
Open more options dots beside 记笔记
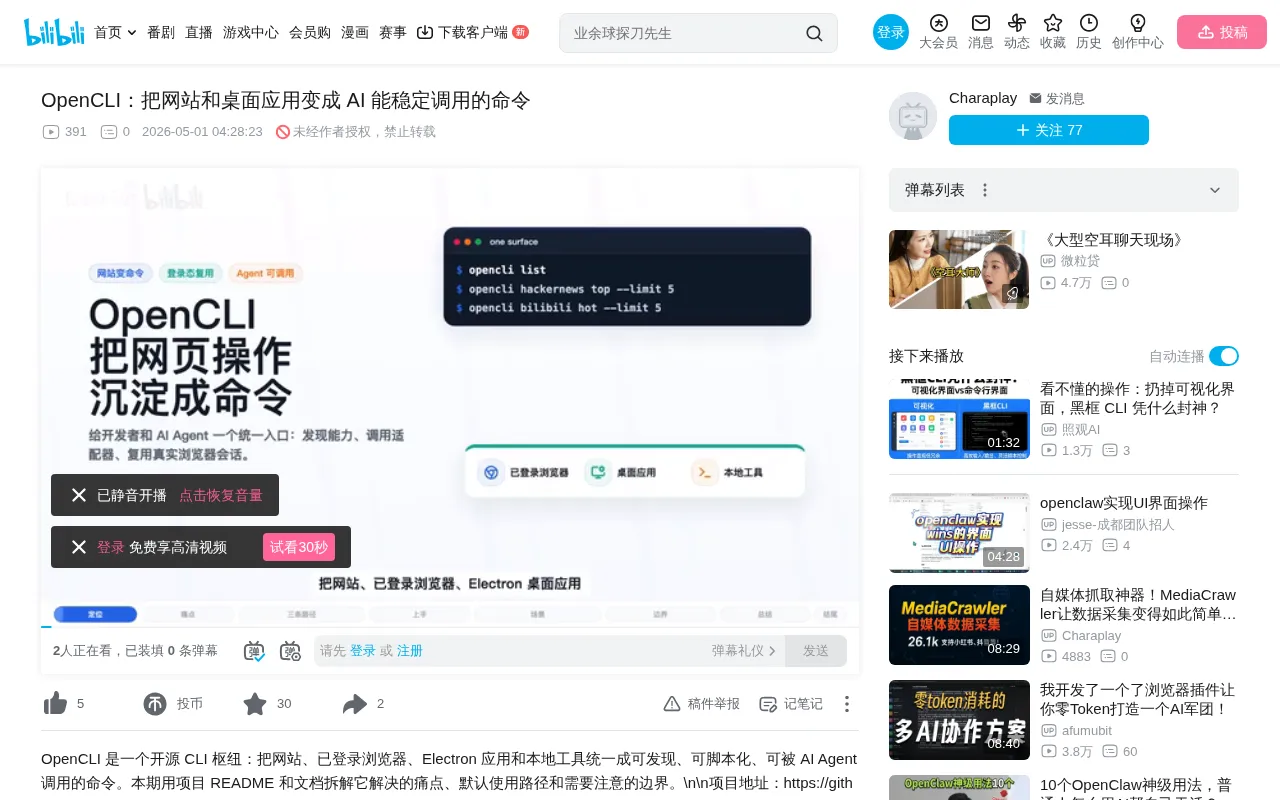click(847, 704)
